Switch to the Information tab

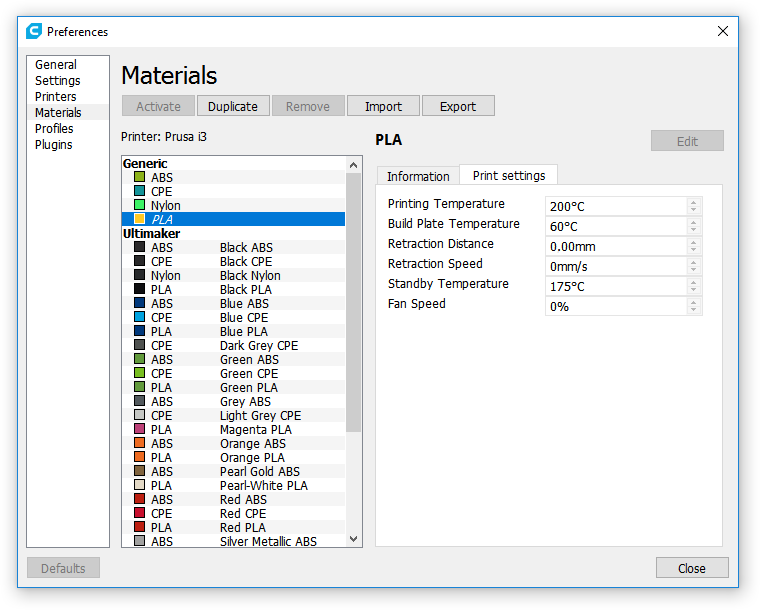[418, 176]
